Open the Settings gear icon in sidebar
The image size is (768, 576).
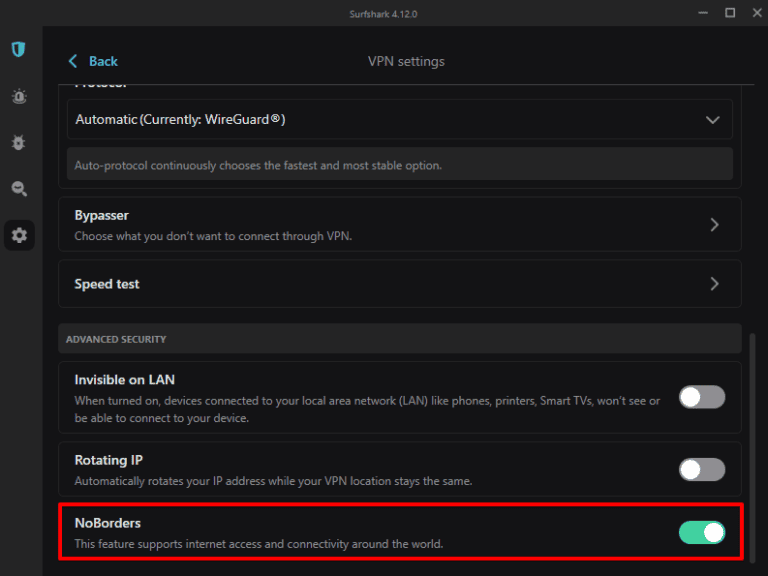[19, 236]
